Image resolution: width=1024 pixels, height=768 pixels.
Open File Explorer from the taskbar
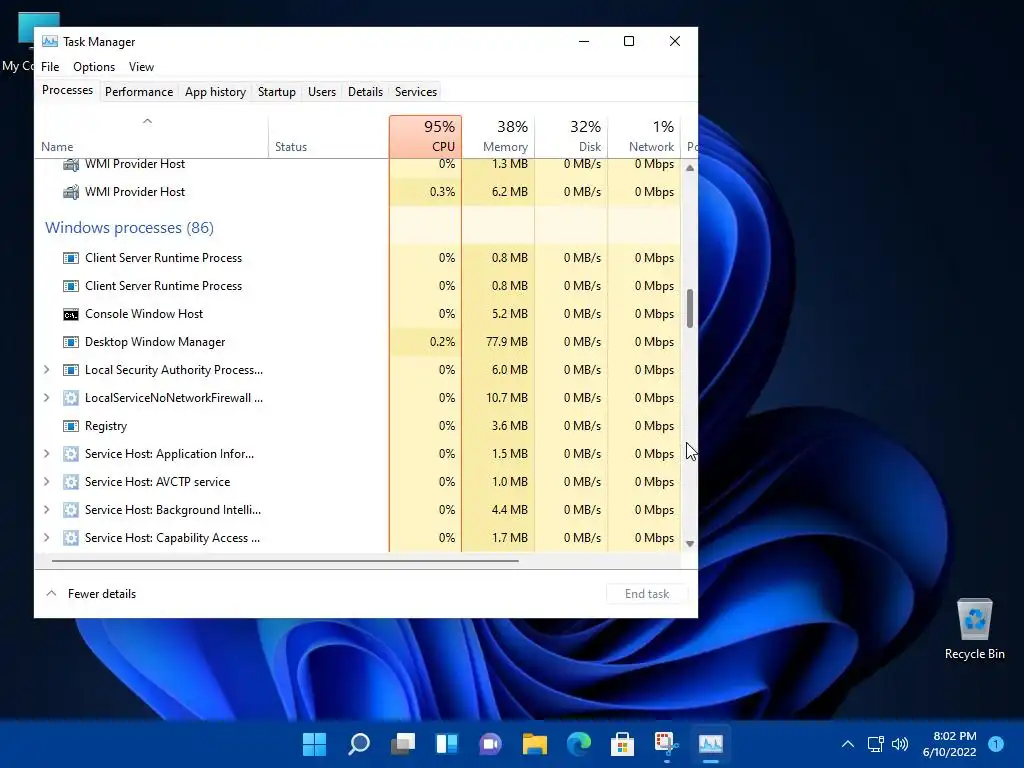(x=534, y=743)
